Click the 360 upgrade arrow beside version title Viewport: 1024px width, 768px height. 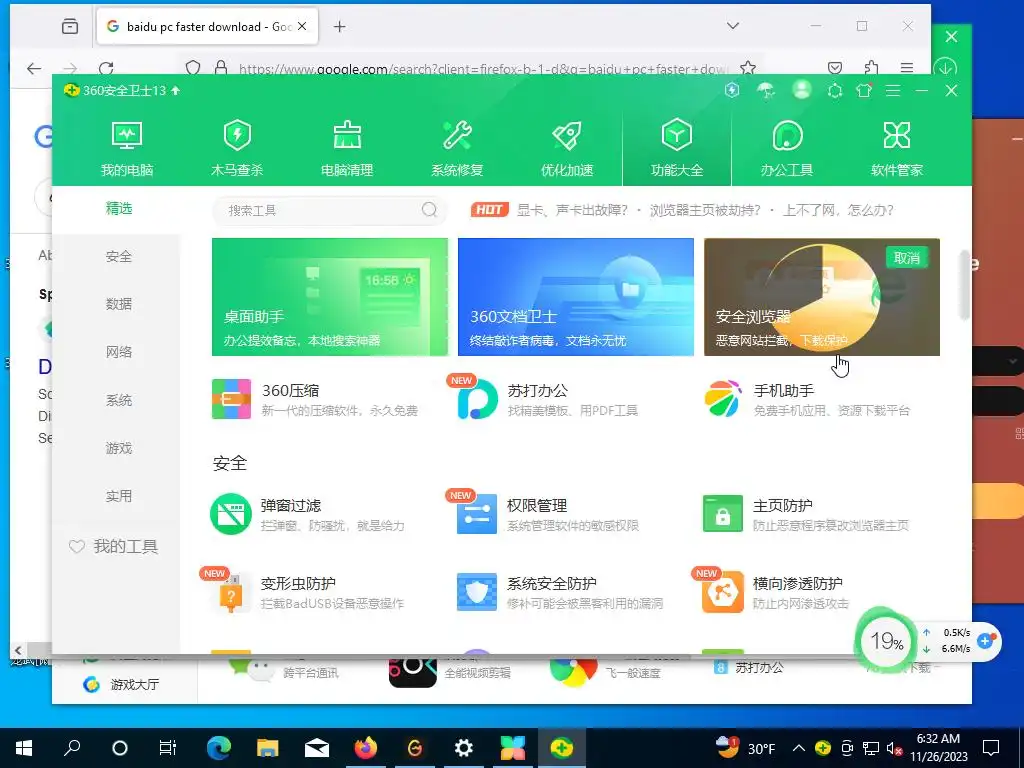(x=176, y=91)
